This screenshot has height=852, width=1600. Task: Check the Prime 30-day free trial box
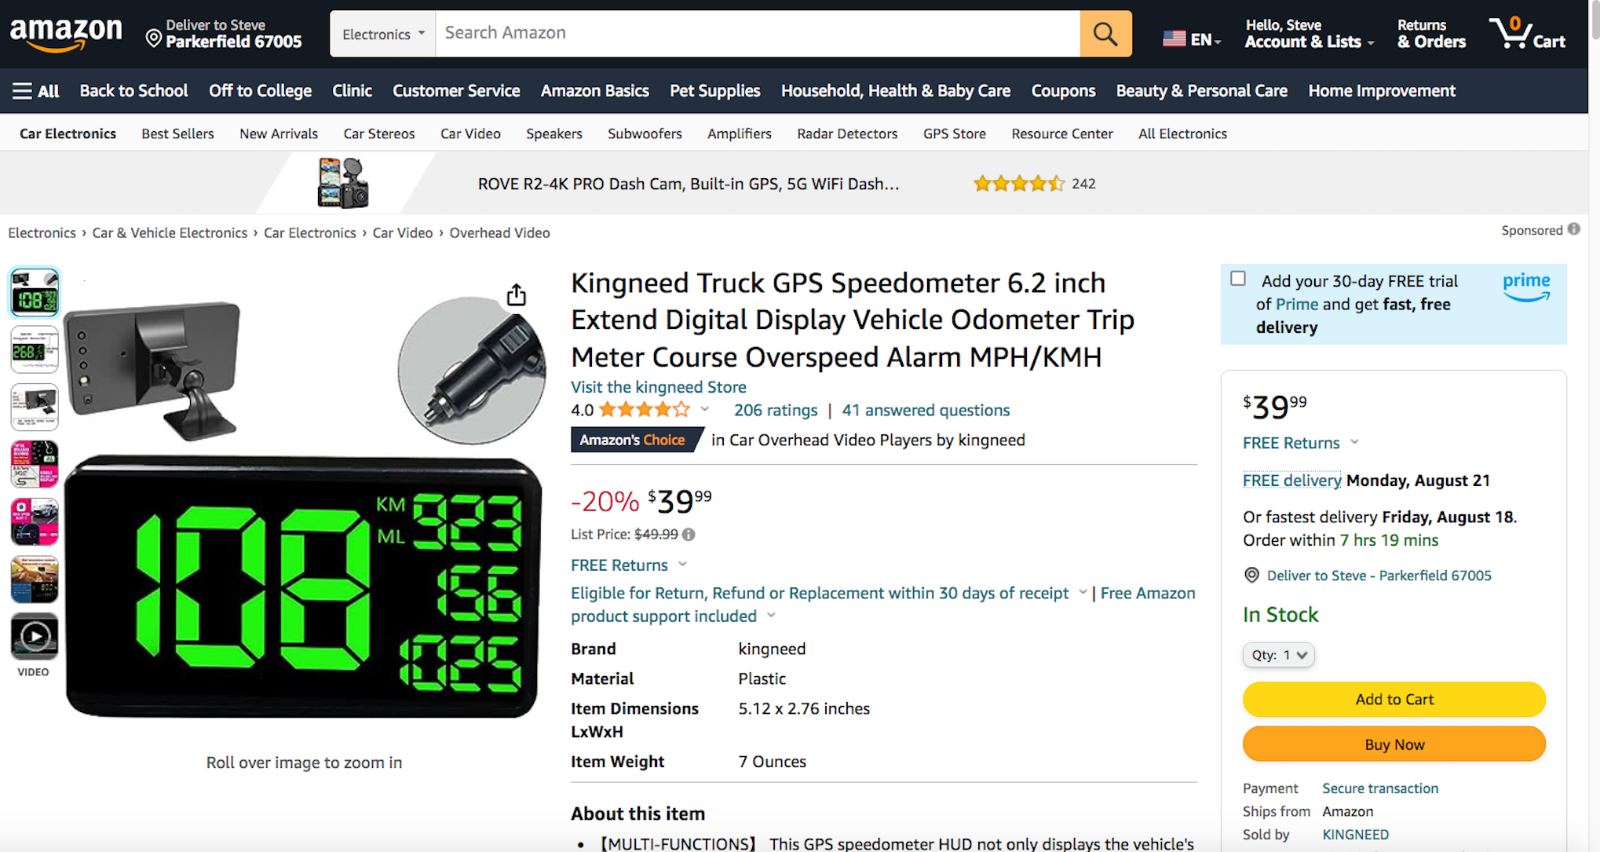pyautogui.click(x=1238, y=279)
